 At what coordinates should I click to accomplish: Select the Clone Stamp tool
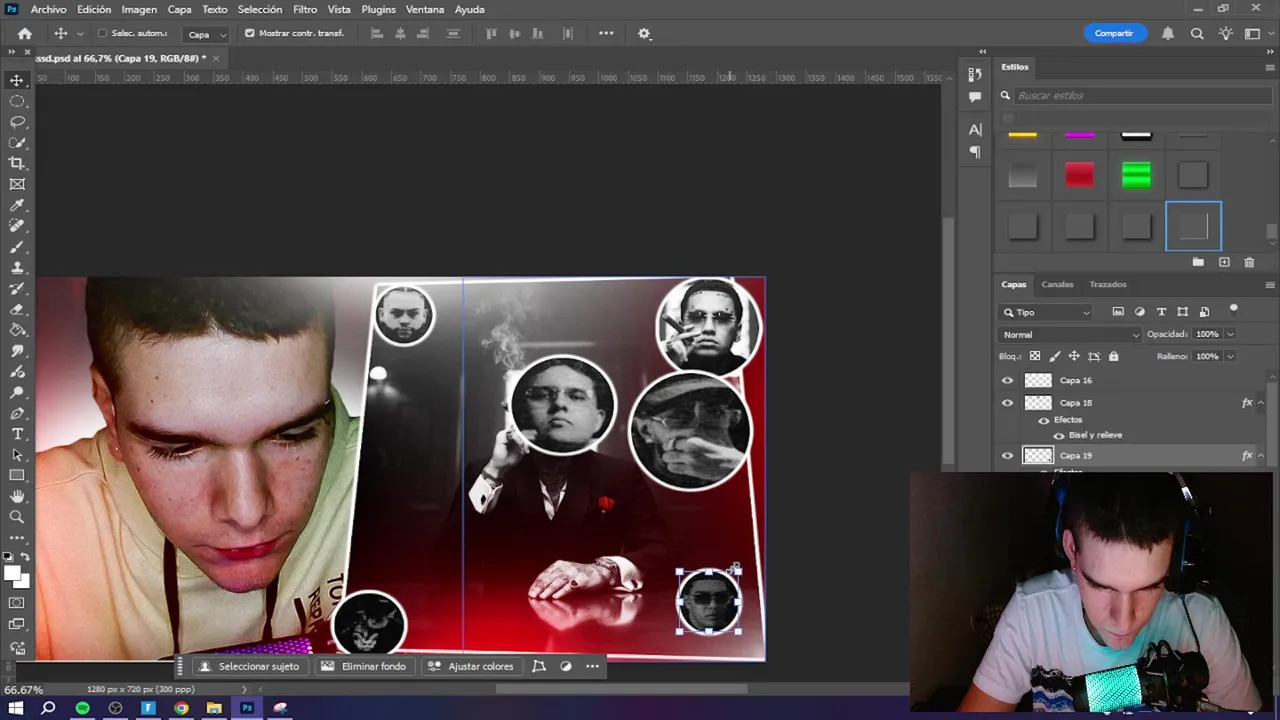[17, 268]
